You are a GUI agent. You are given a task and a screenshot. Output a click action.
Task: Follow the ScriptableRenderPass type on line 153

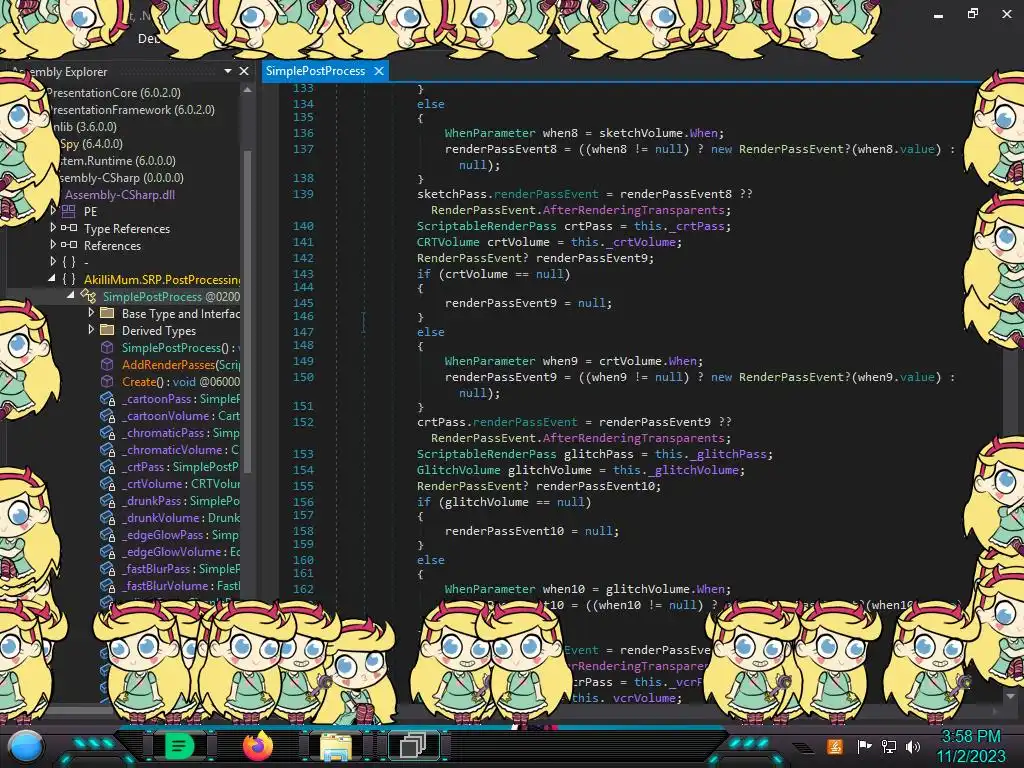487,454
